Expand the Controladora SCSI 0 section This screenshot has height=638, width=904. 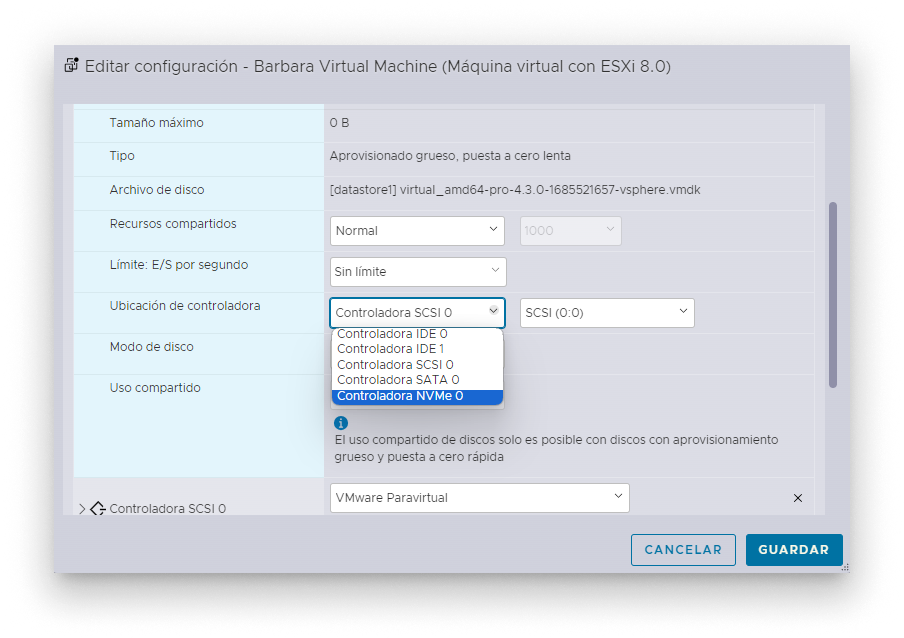pyautogui.click(x=82, y=507)
